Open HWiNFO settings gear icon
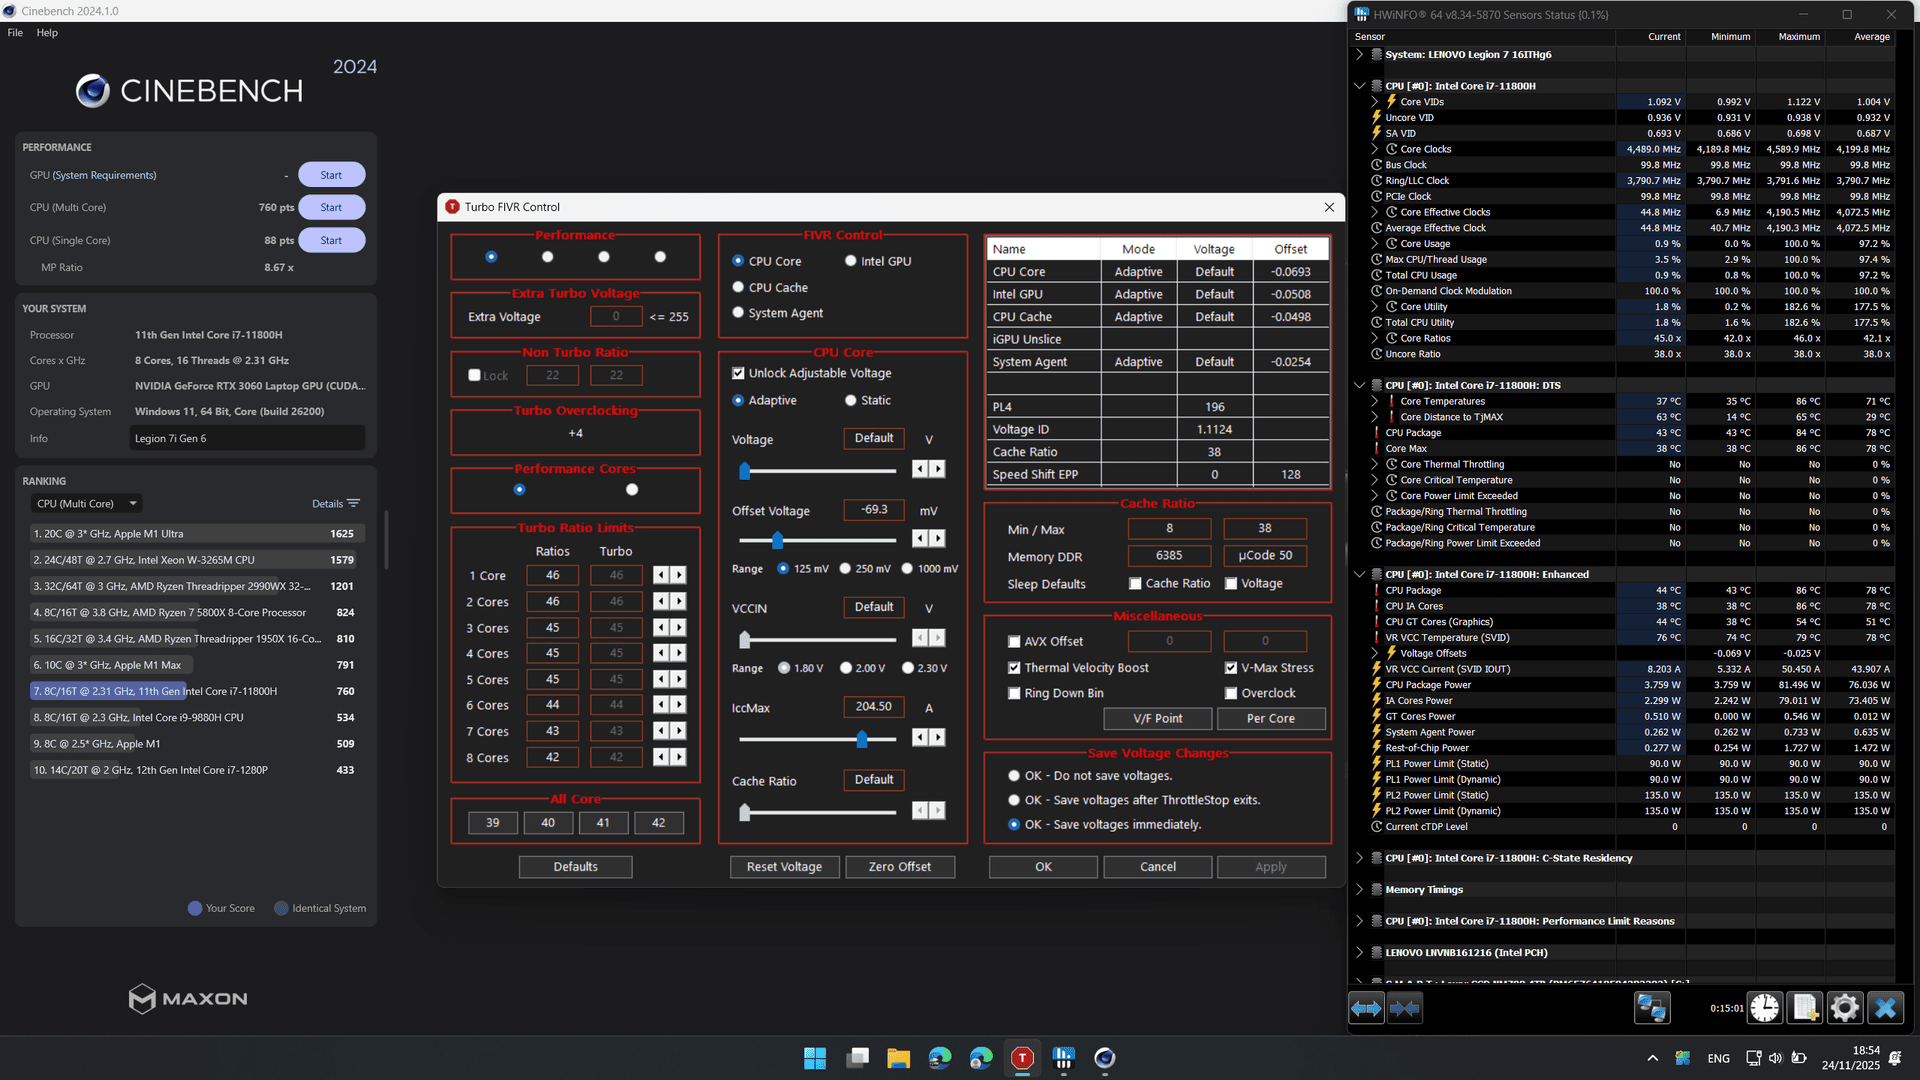Image resolution: width=1920 pixels, height=1080 pixels. pyautogui.click(x=1845, y=1008)
